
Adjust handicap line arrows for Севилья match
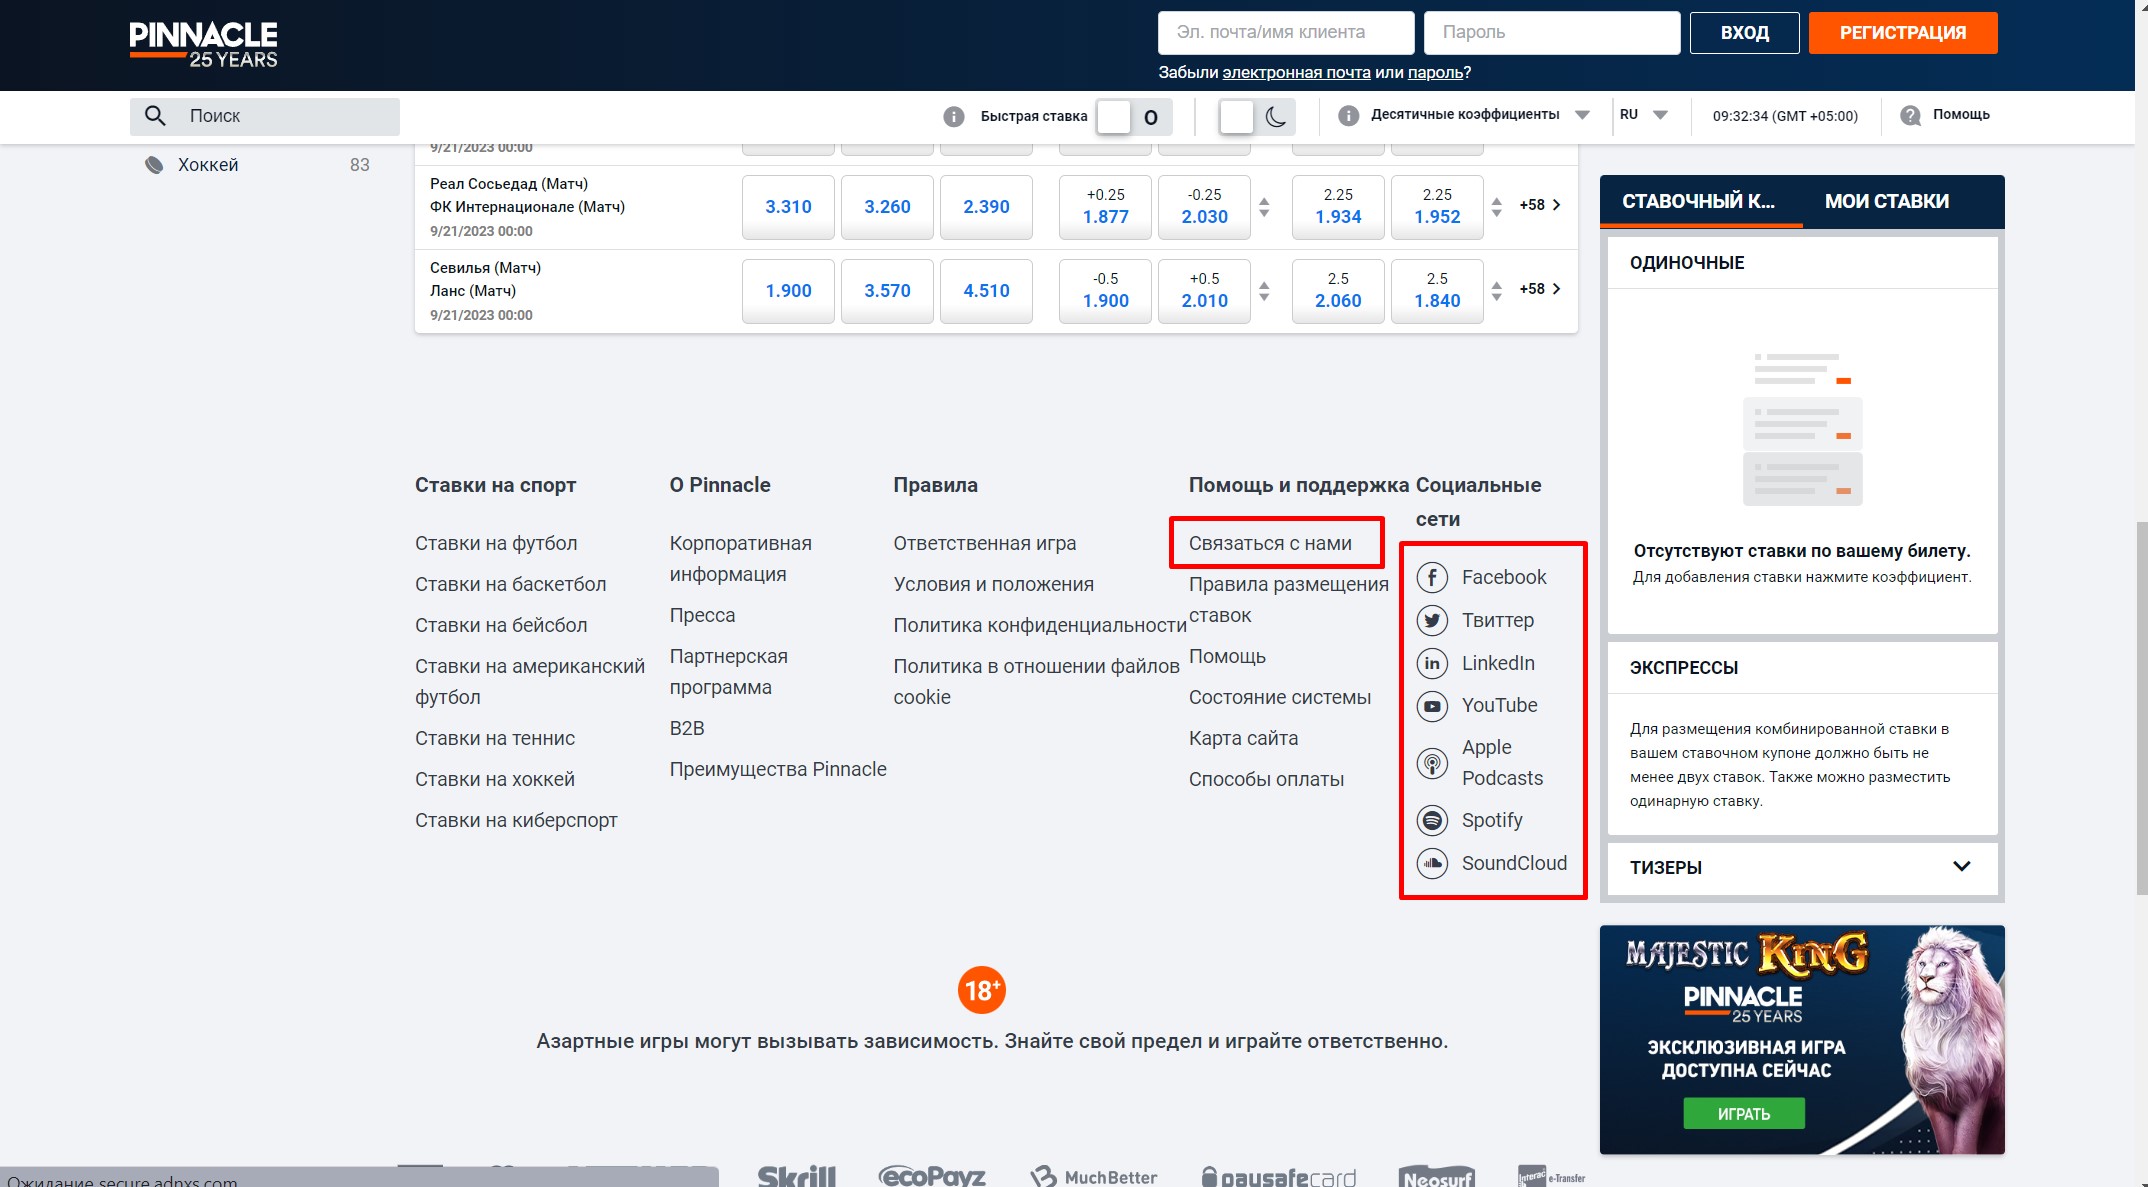1264,291
